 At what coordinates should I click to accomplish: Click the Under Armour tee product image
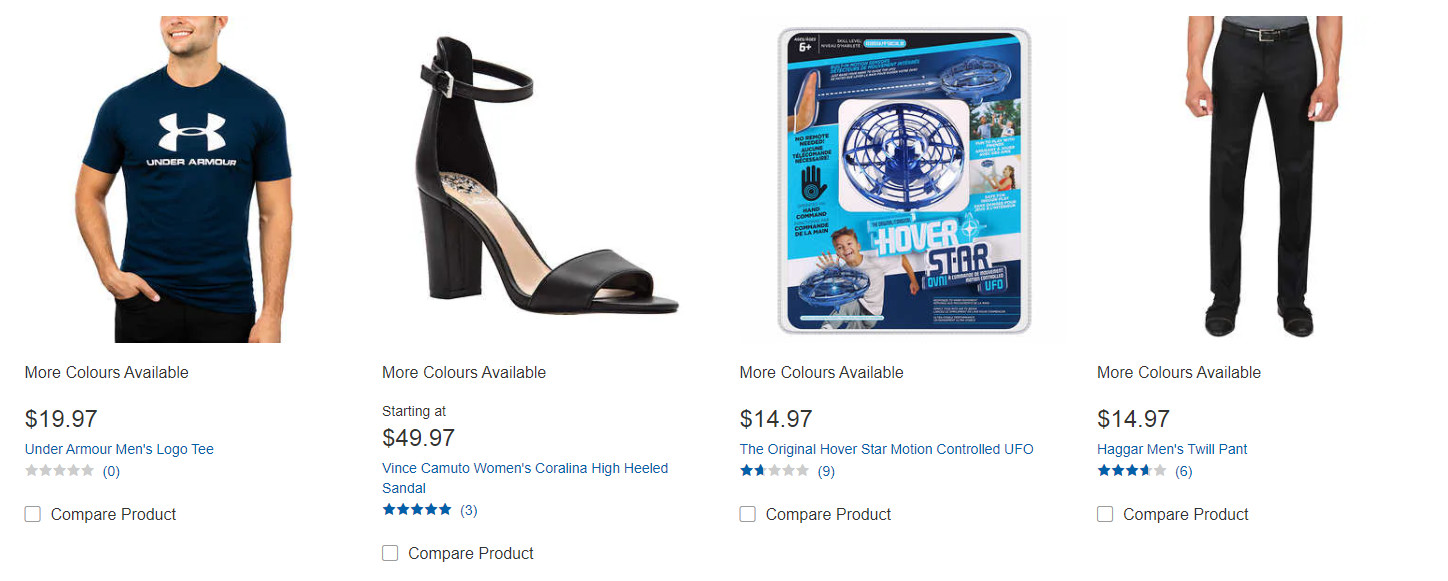click(x=184, y=180)
